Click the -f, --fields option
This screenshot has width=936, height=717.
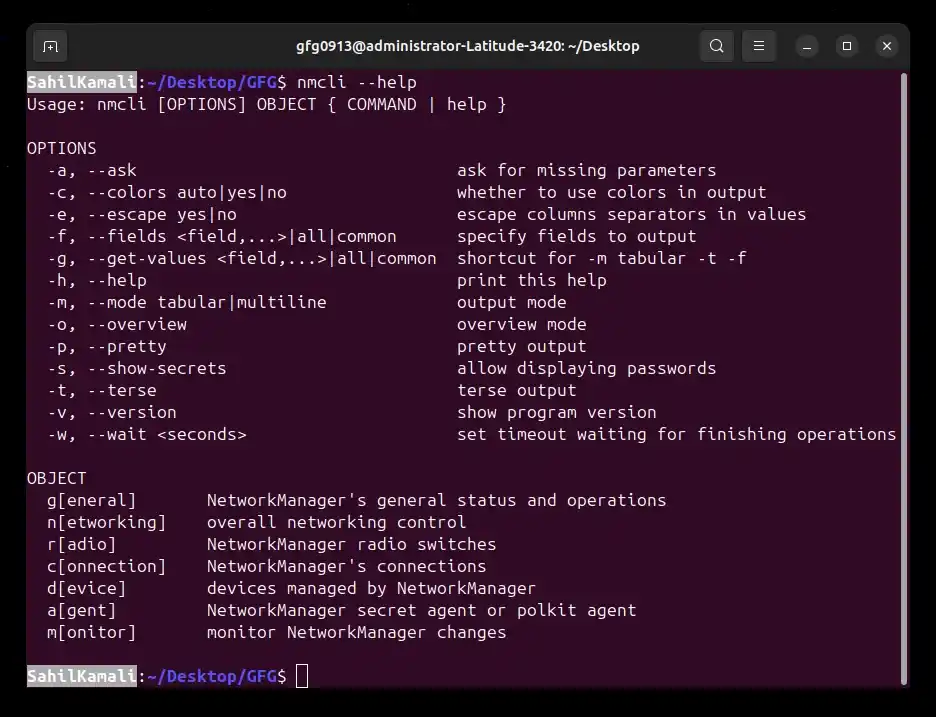tap(221, 236)
